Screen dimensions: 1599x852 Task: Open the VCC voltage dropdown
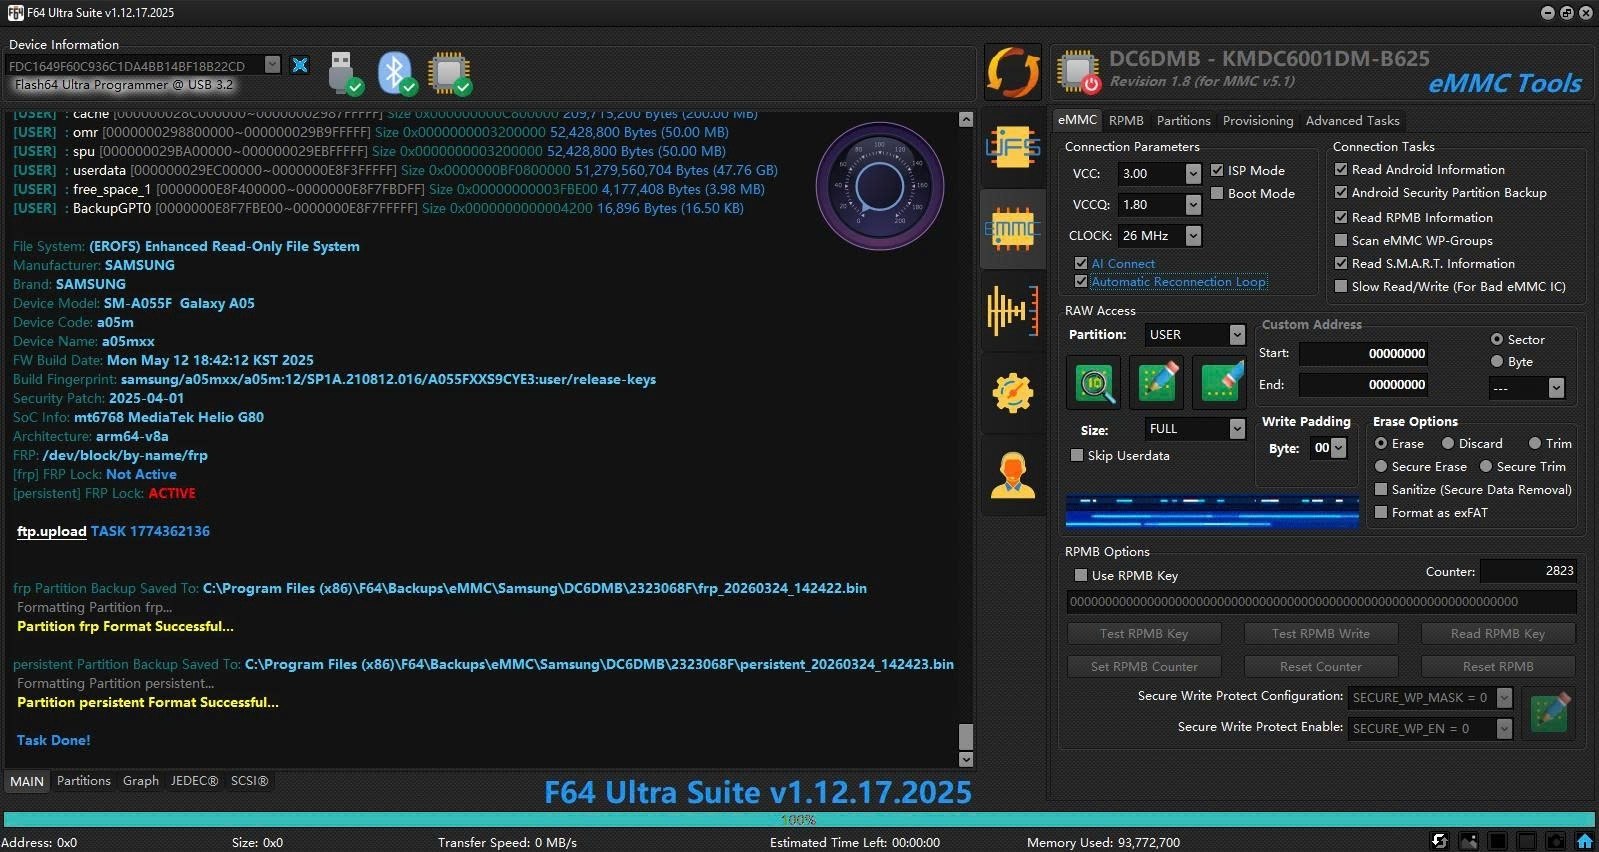tap(1193, 174)
